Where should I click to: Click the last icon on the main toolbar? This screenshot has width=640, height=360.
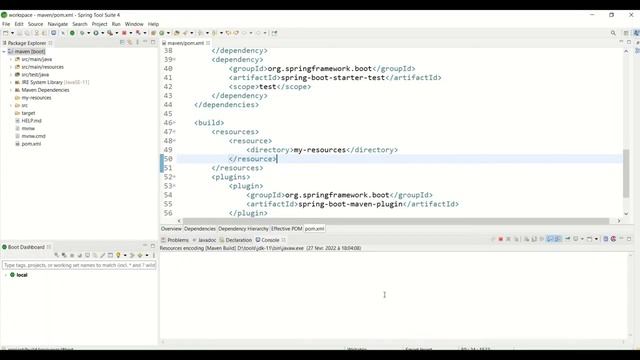(x=274, y=33)
